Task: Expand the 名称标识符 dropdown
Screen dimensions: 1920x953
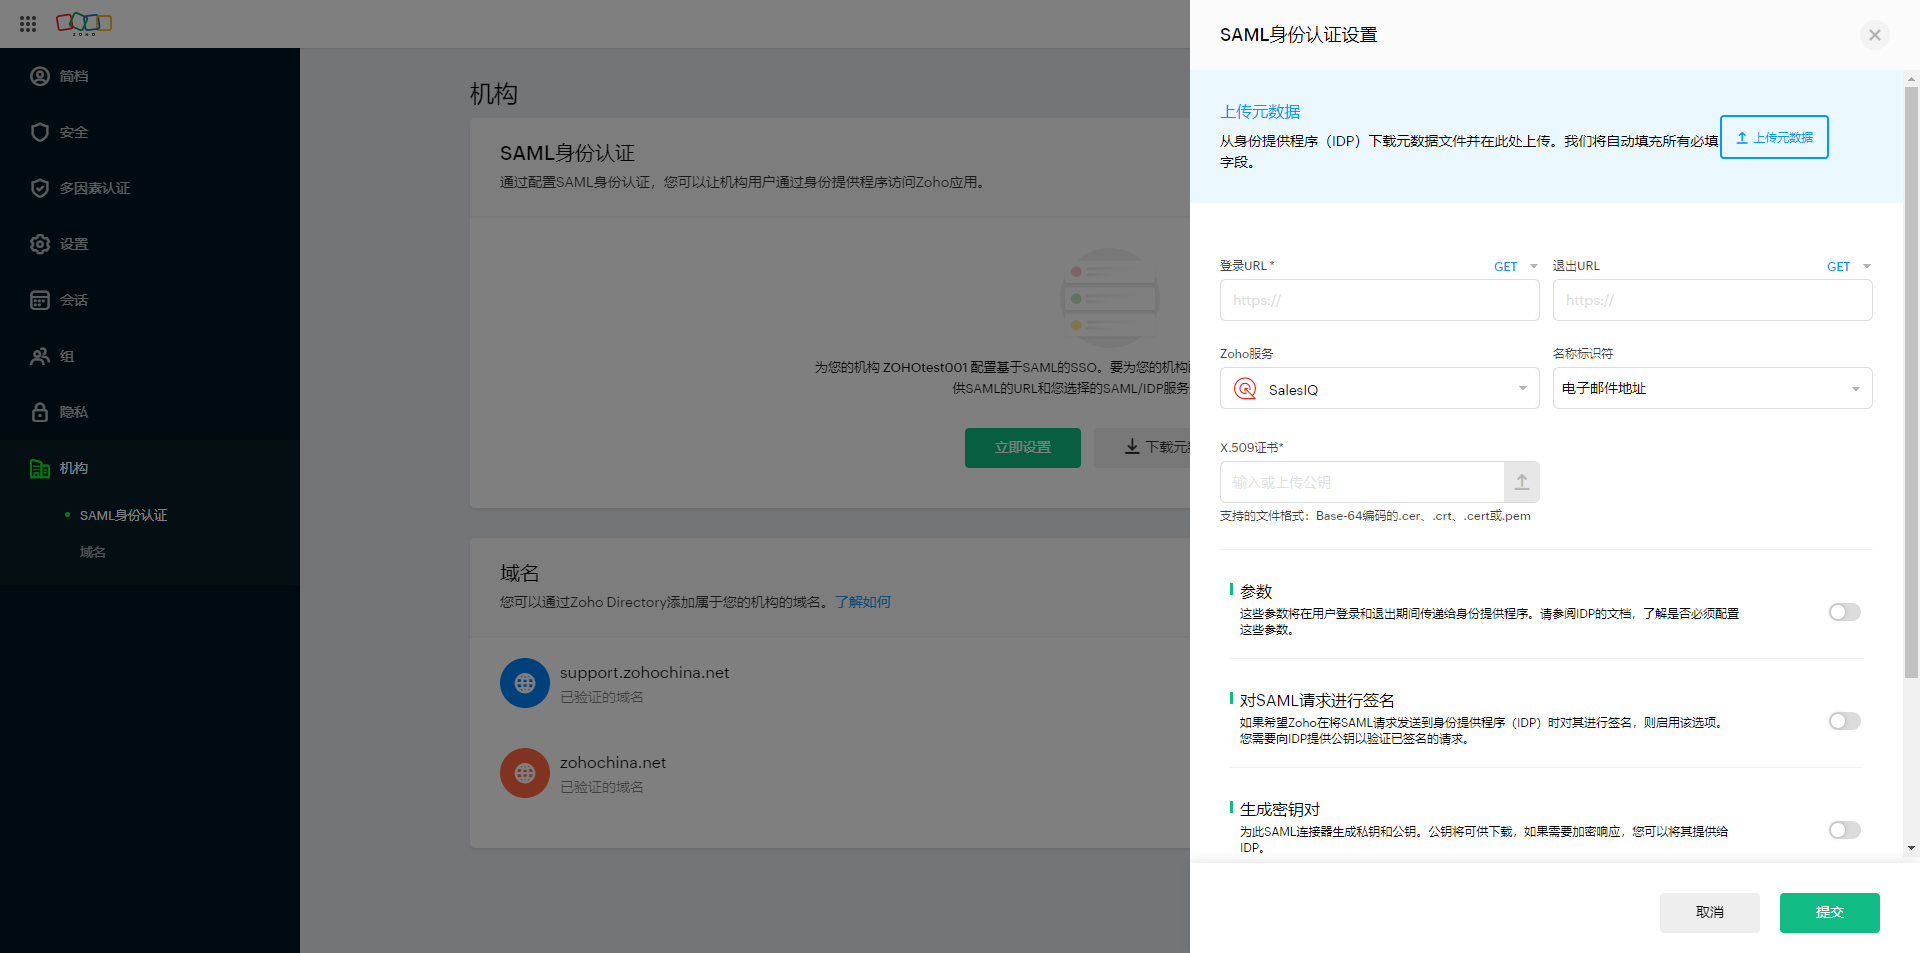Action: [x=1711, y=389]
